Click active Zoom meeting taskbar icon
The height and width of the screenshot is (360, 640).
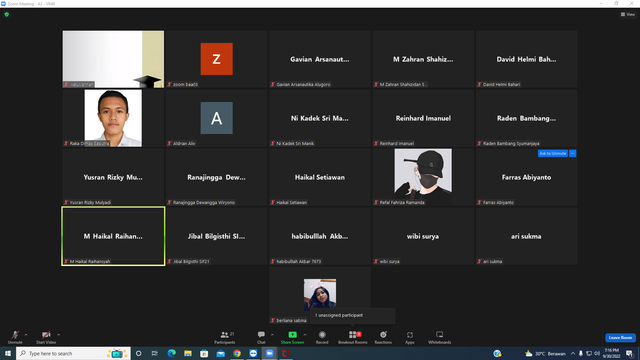pyautogui.click(x=269, y=353)
